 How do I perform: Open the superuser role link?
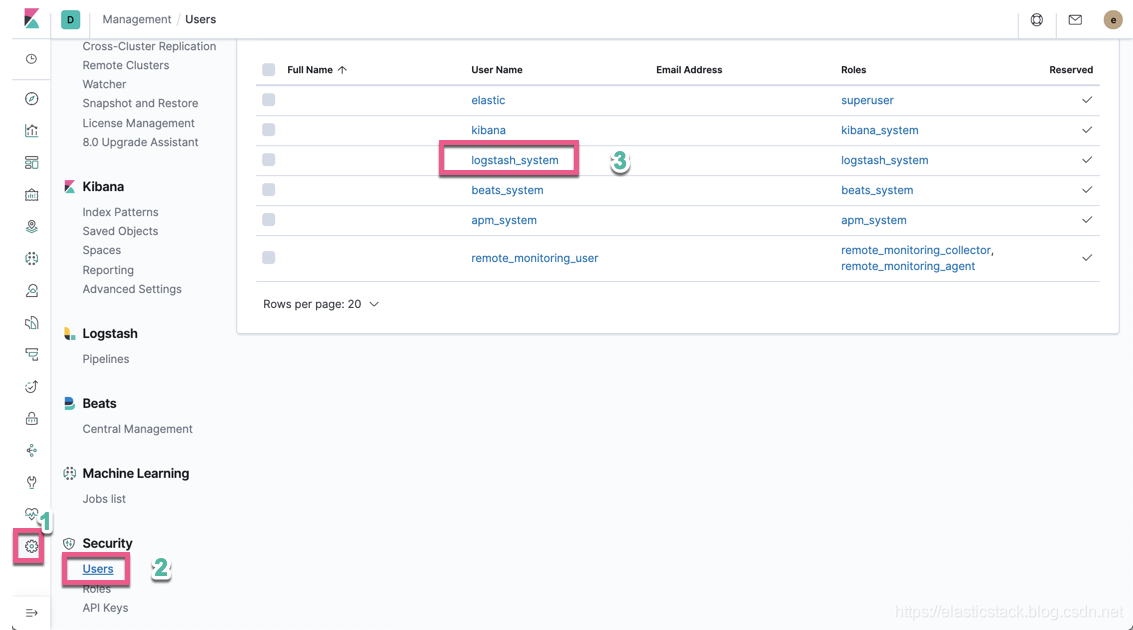[x=867, y=100]
